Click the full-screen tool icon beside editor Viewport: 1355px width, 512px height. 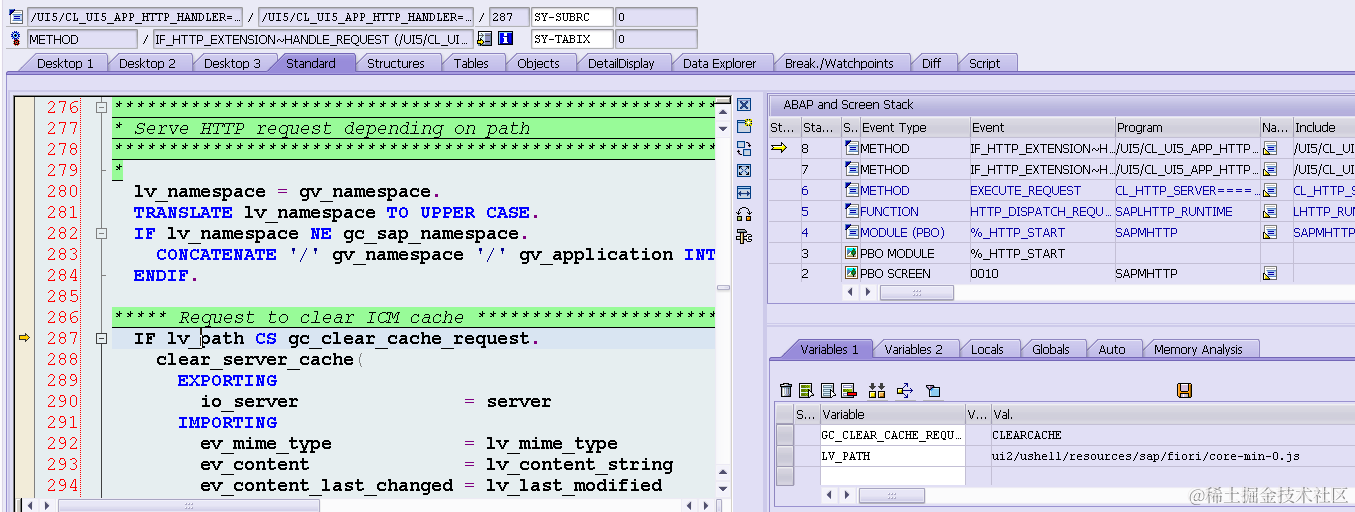pyautogui.click(x=743, y=170)
